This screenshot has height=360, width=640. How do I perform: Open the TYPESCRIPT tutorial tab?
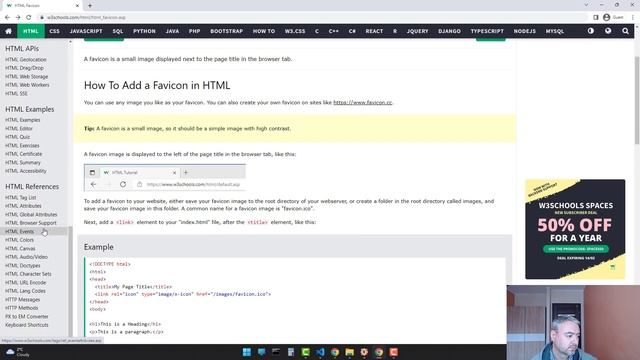click(x=487, y=31)
